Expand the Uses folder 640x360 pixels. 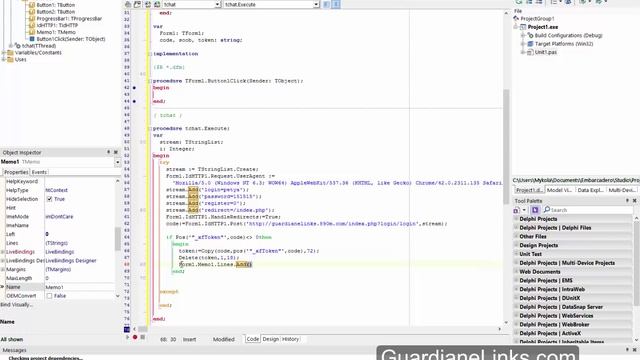click(4, 60)
